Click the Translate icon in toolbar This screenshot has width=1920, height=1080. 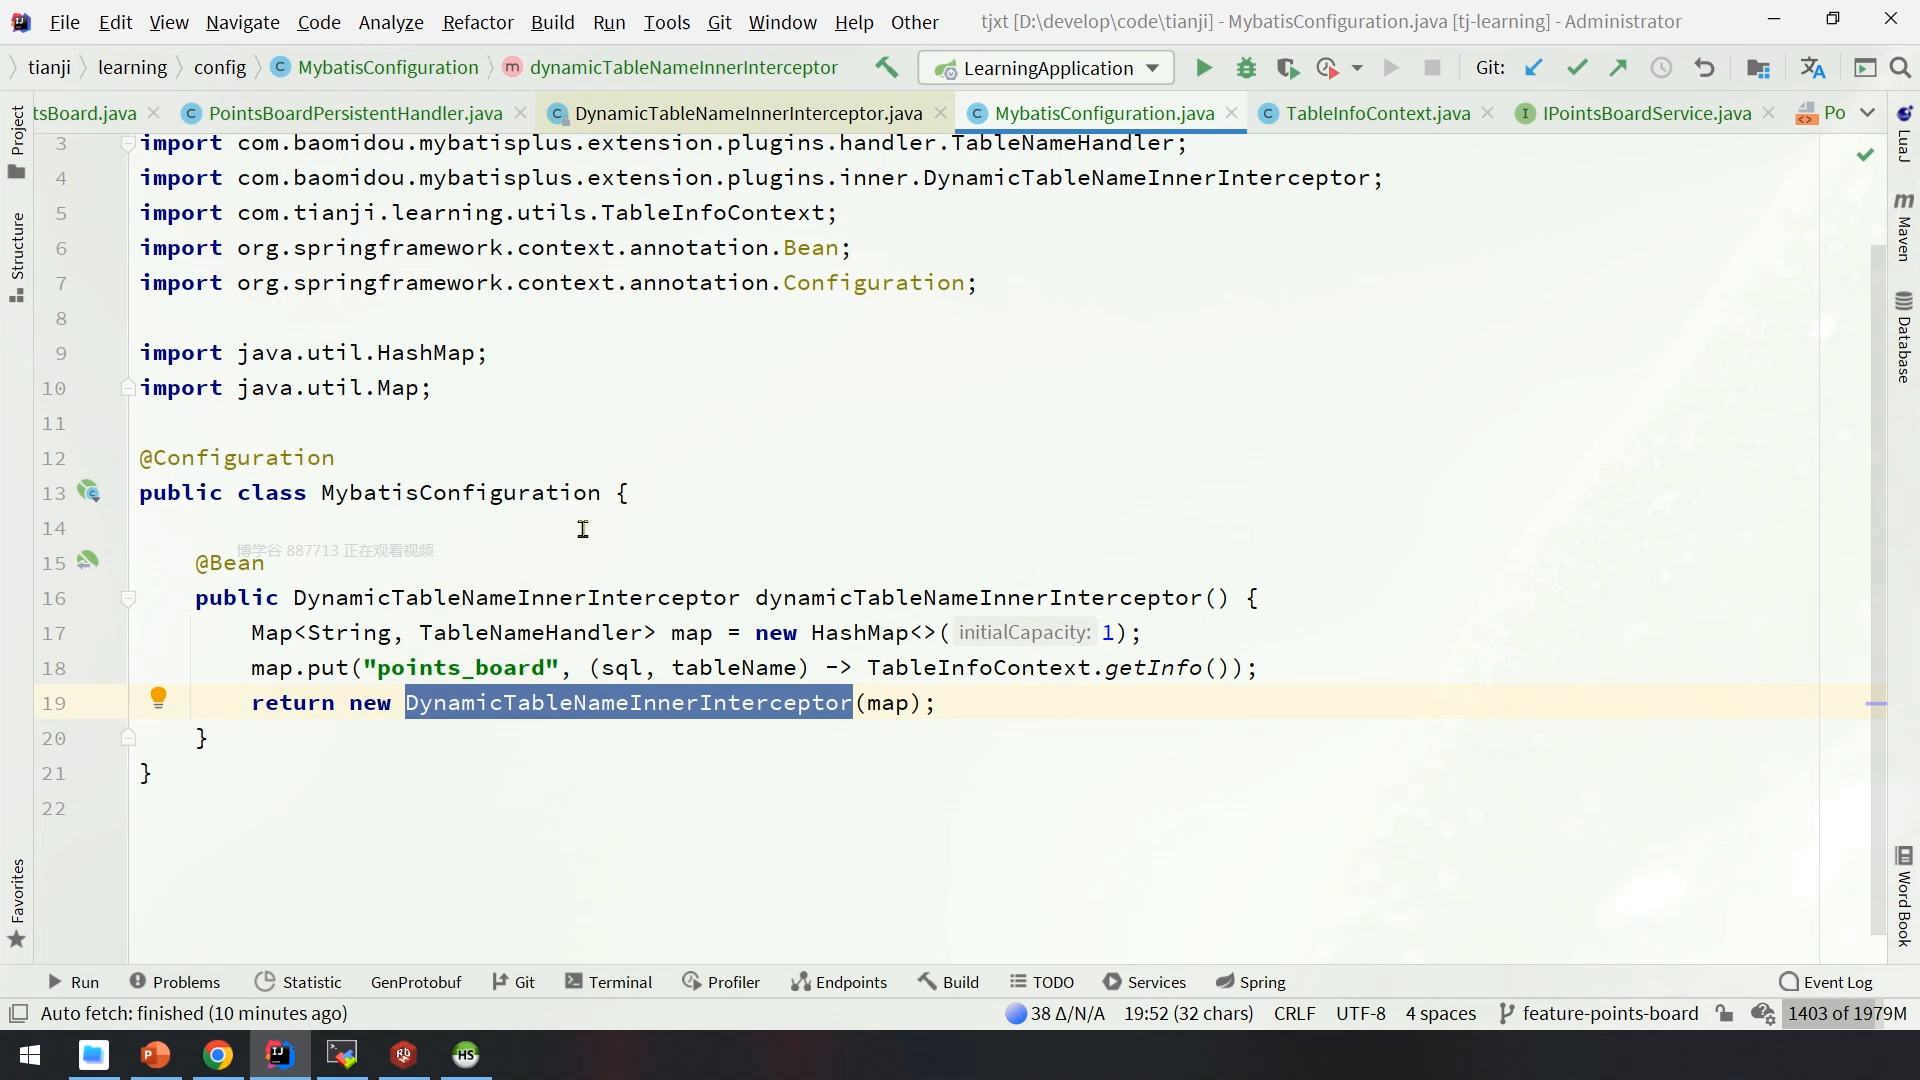pyautogui.click(x=1812, y=68)
